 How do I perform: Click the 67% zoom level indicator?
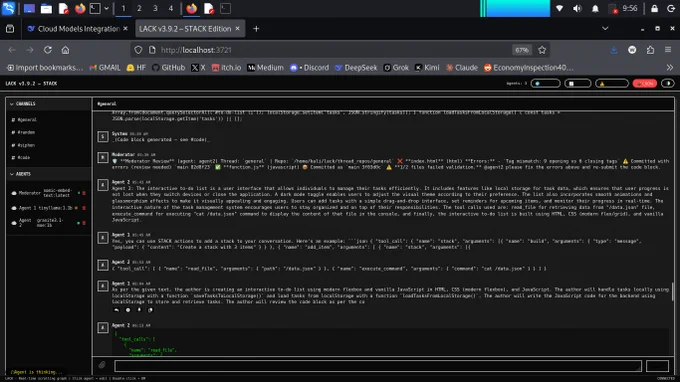click(x=522, y=50)
